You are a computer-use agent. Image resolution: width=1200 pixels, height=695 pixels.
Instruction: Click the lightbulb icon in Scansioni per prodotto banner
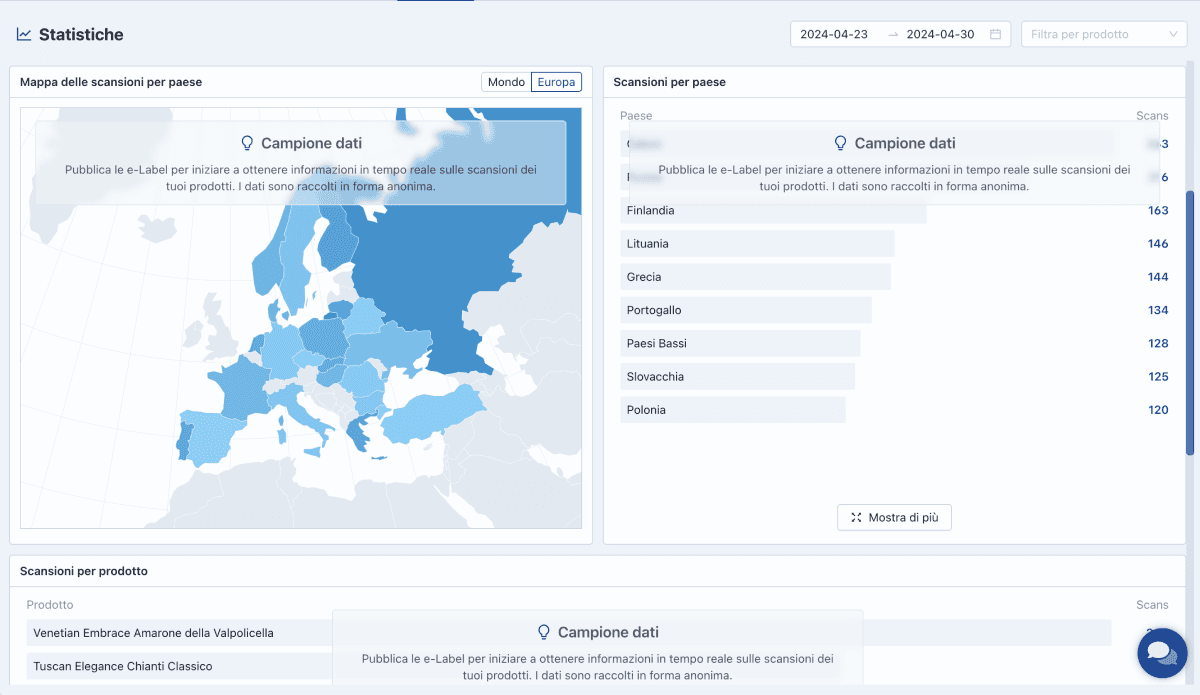click(x=544, y=632)
